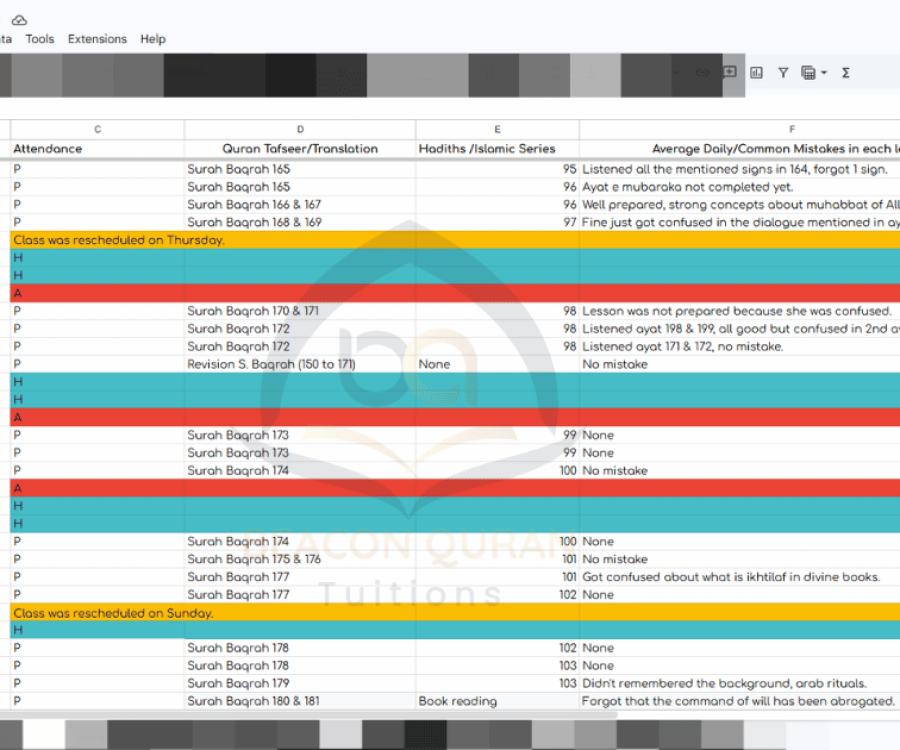Select the cell containing 97
The width and height of the screenshot is (900, 750).
(x=497, y=222)
